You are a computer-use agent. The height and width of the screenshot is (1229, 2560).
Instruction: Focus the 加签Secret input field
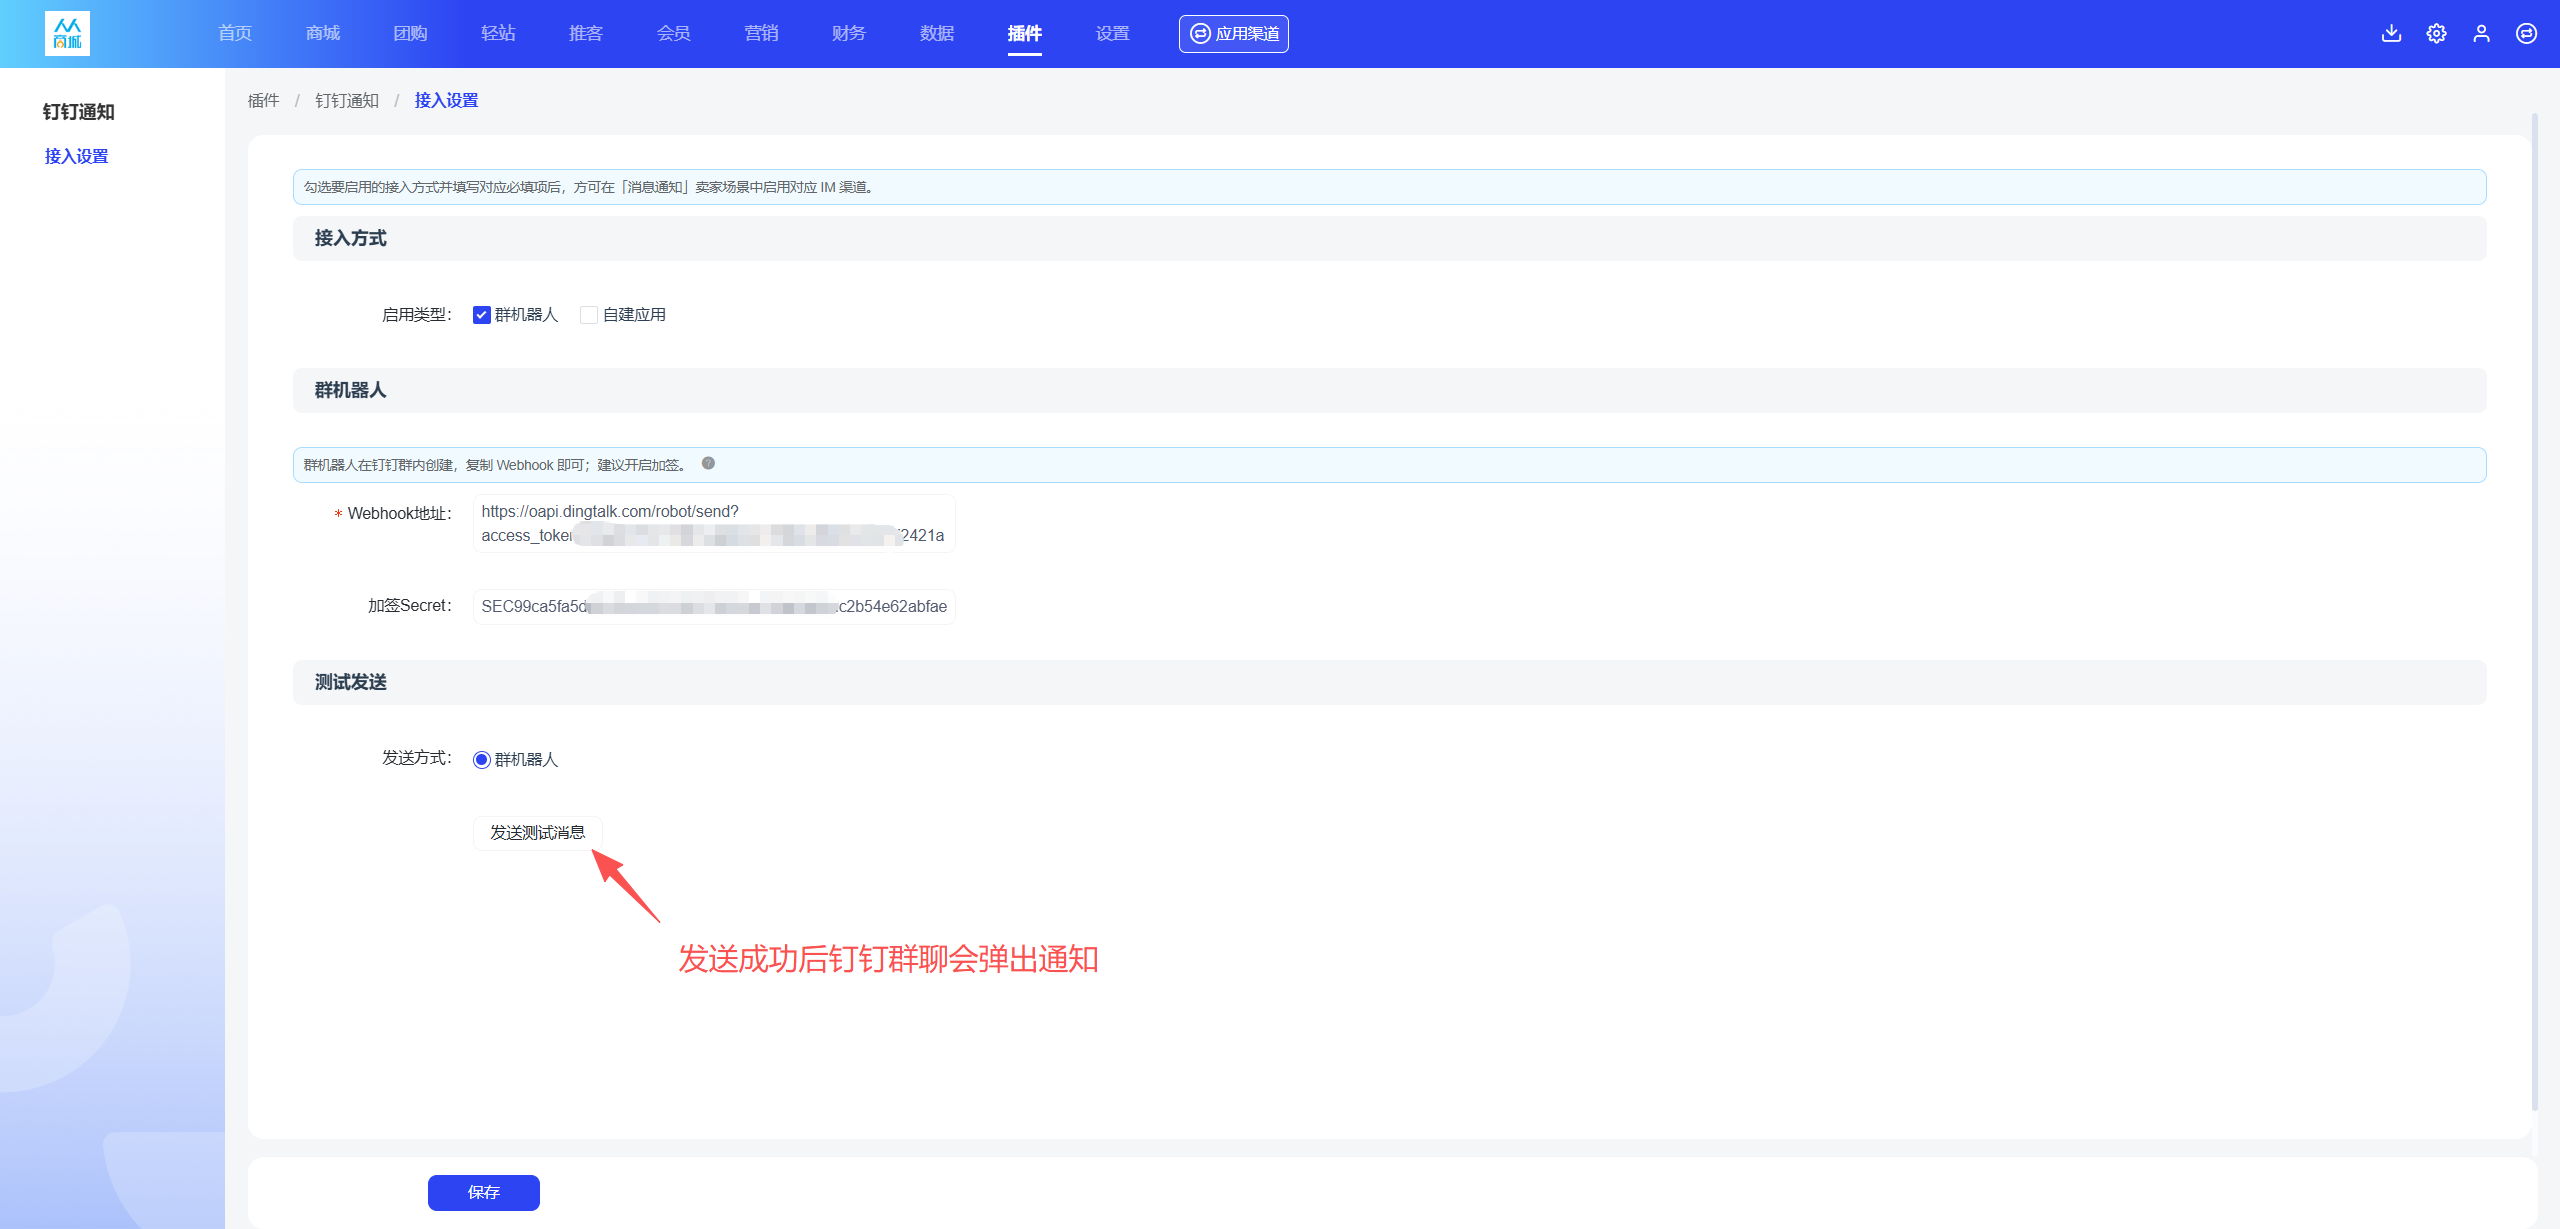tap(714, 606)
